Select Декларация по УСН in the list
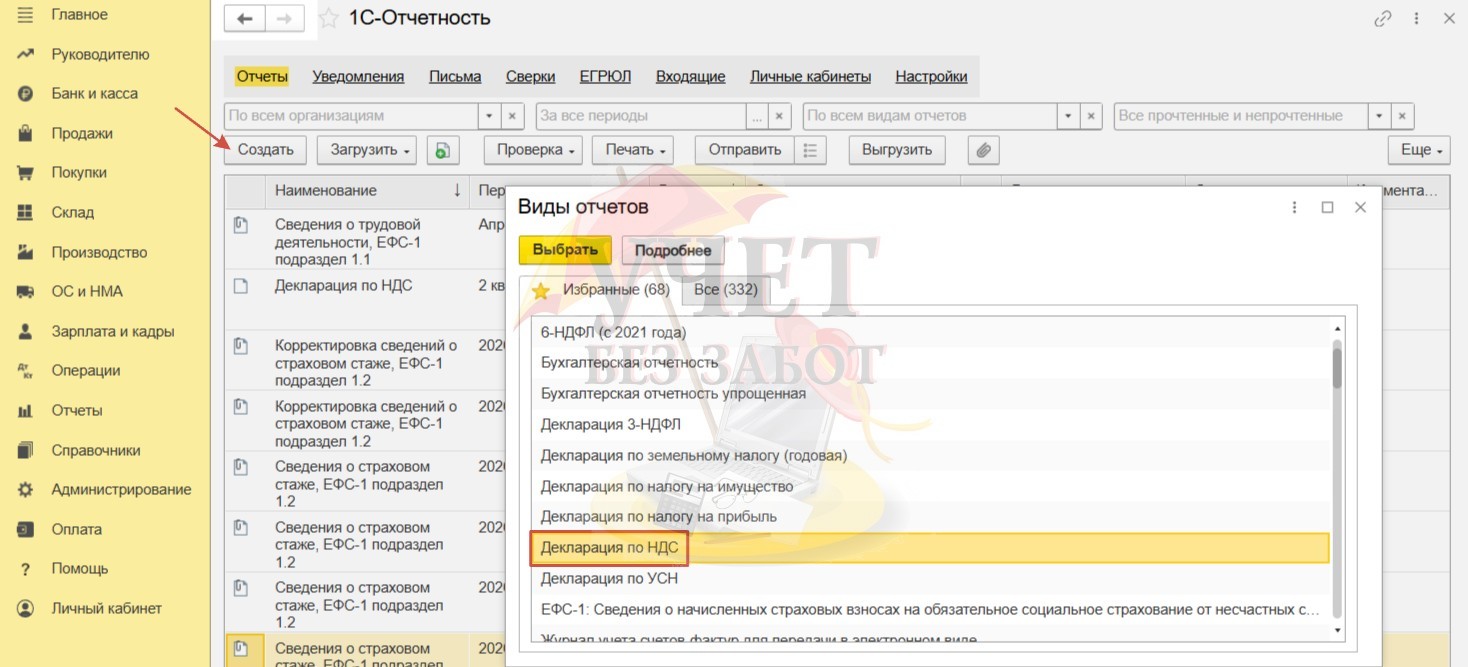Image resolution: width=1468 pixels, height=667 pixels. (x=609, y=578)
